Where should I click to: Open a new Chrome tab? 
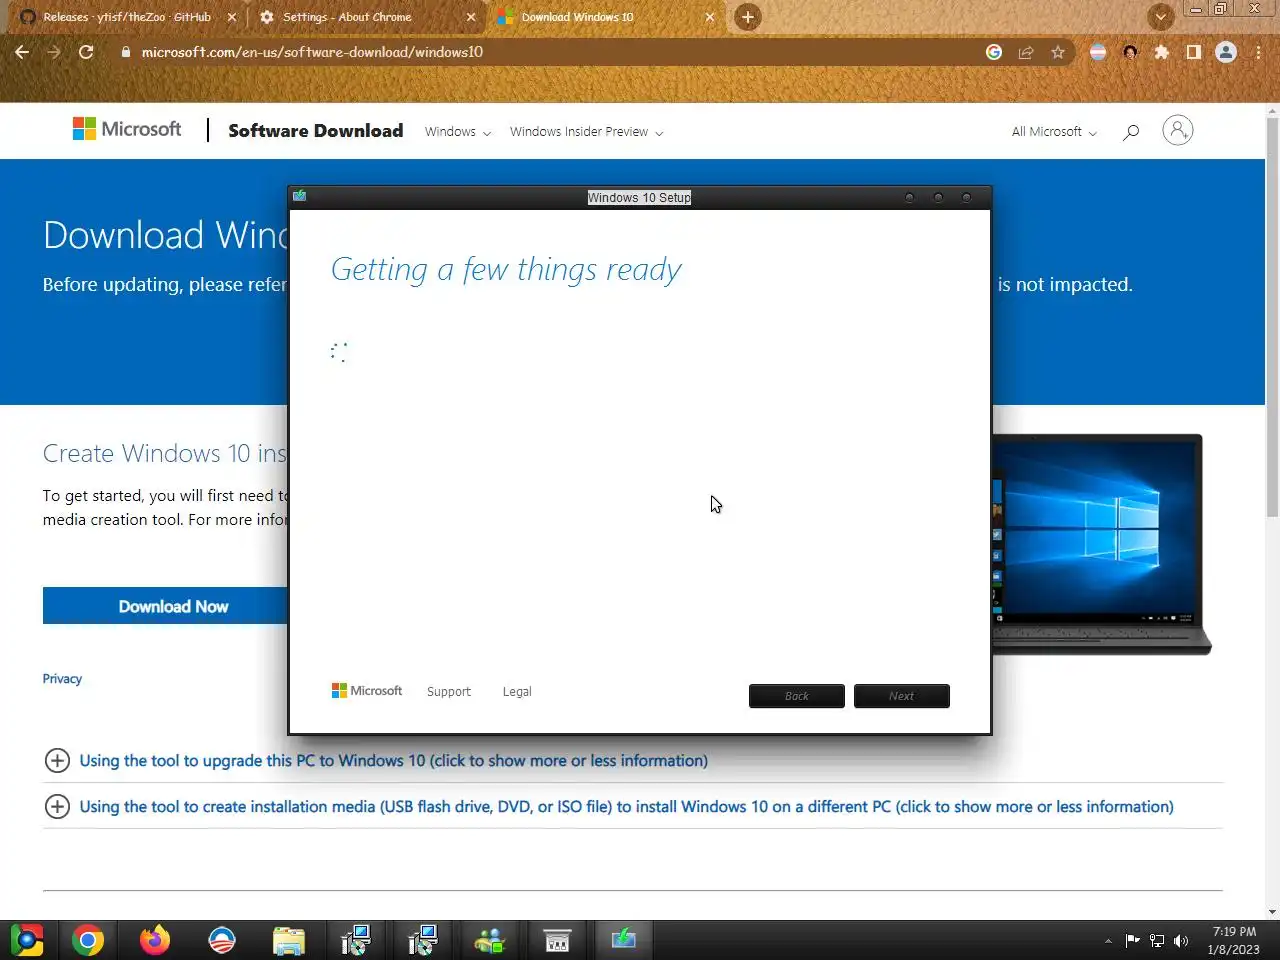pyautogui.click(x=747, y=17)
